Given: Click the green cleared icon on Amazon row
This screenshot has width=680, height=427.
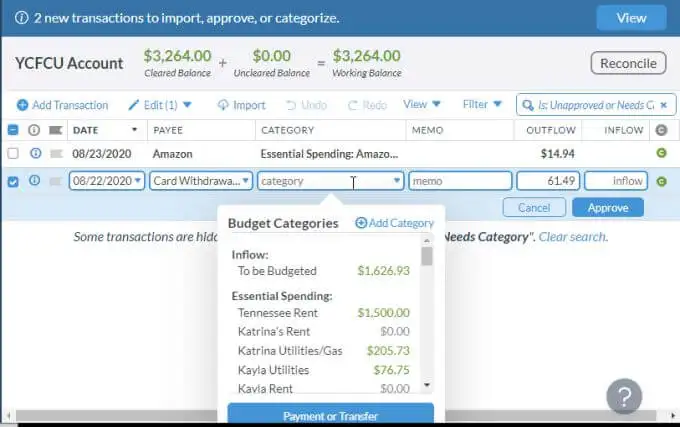Looking at the screenshot, I should [x=661, y=153].
